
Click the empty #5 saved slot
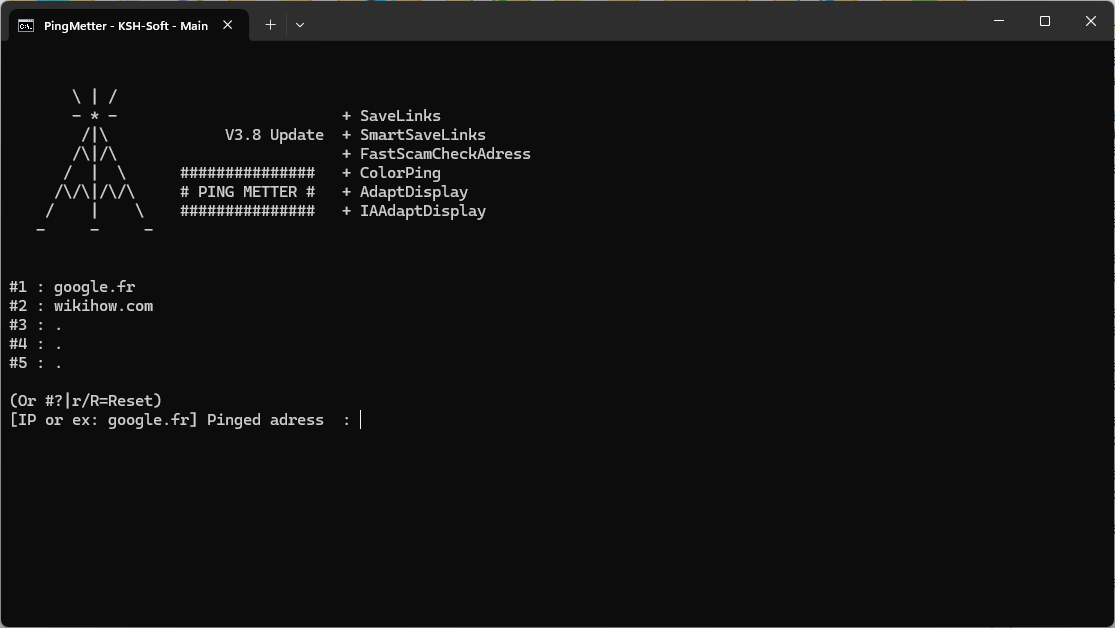58,363
